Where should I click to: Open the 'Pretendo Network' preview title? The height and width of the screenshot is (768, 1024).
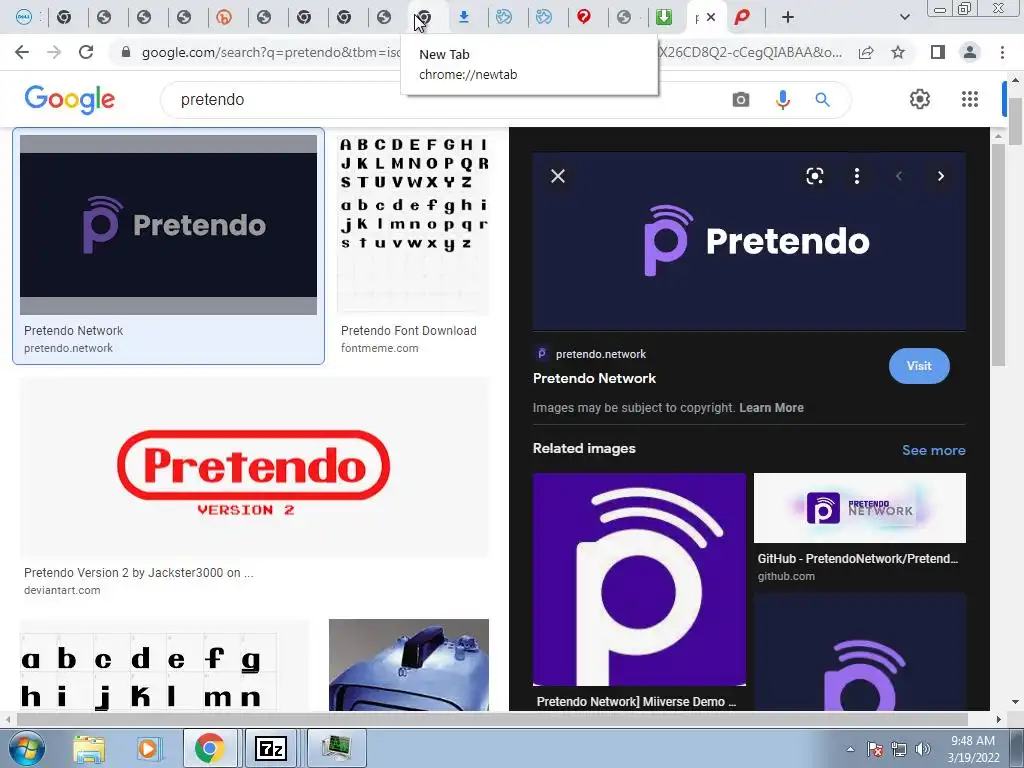click(594, 378)
